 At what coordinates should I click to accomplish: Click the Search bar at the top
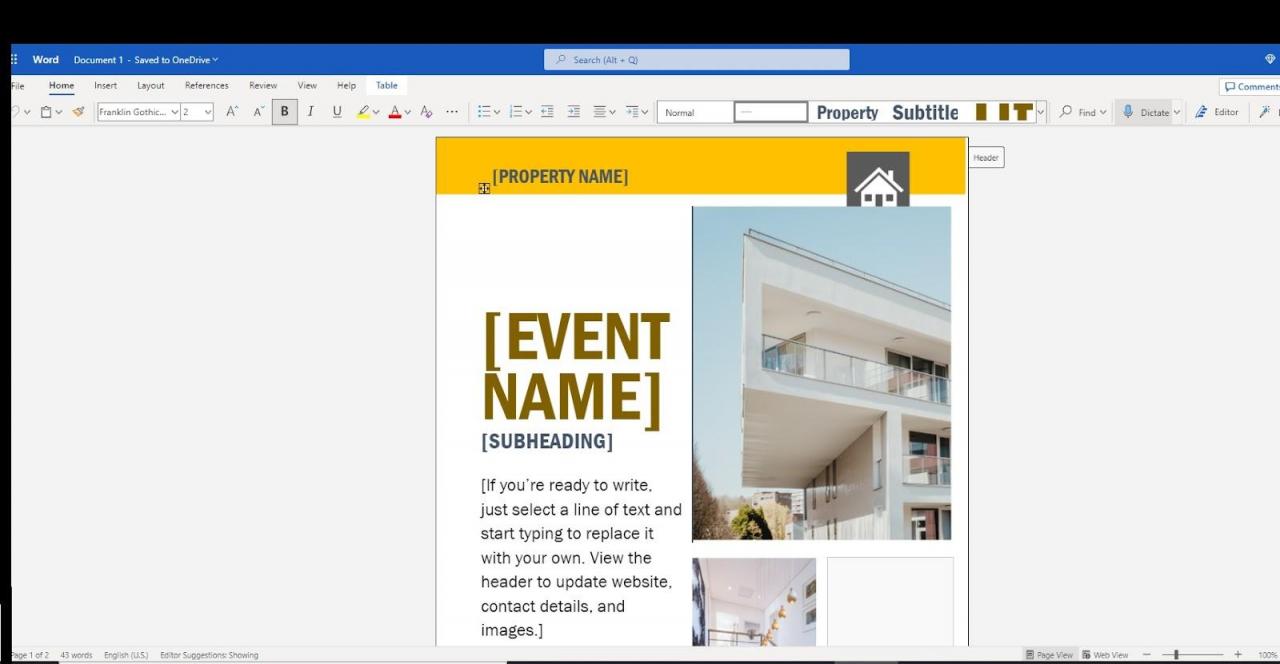tap(695, 59)
